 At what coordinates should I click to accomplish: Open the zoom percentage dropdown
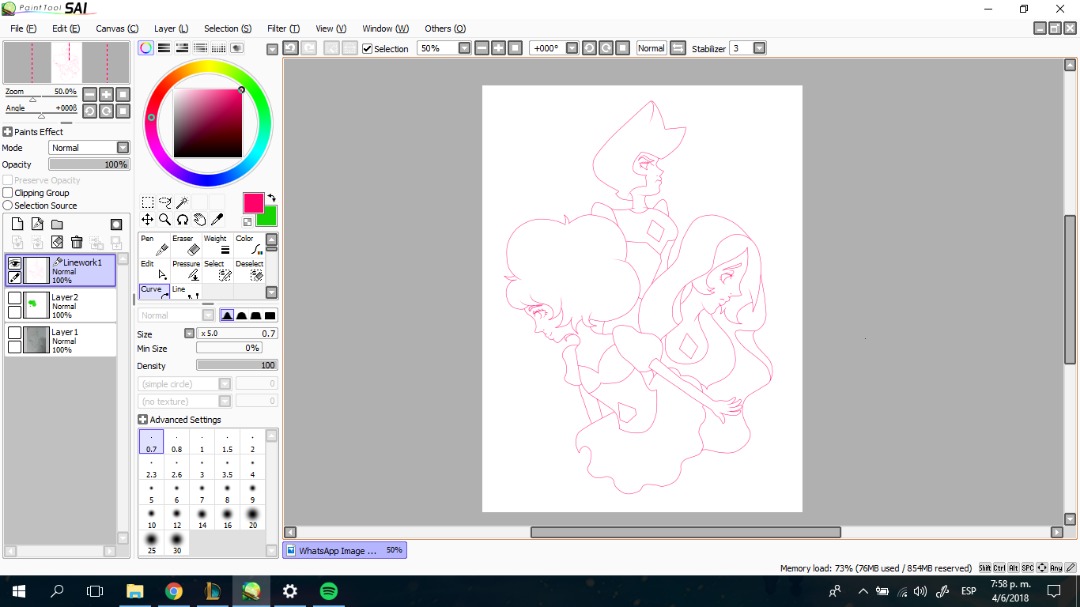(464, 48)
